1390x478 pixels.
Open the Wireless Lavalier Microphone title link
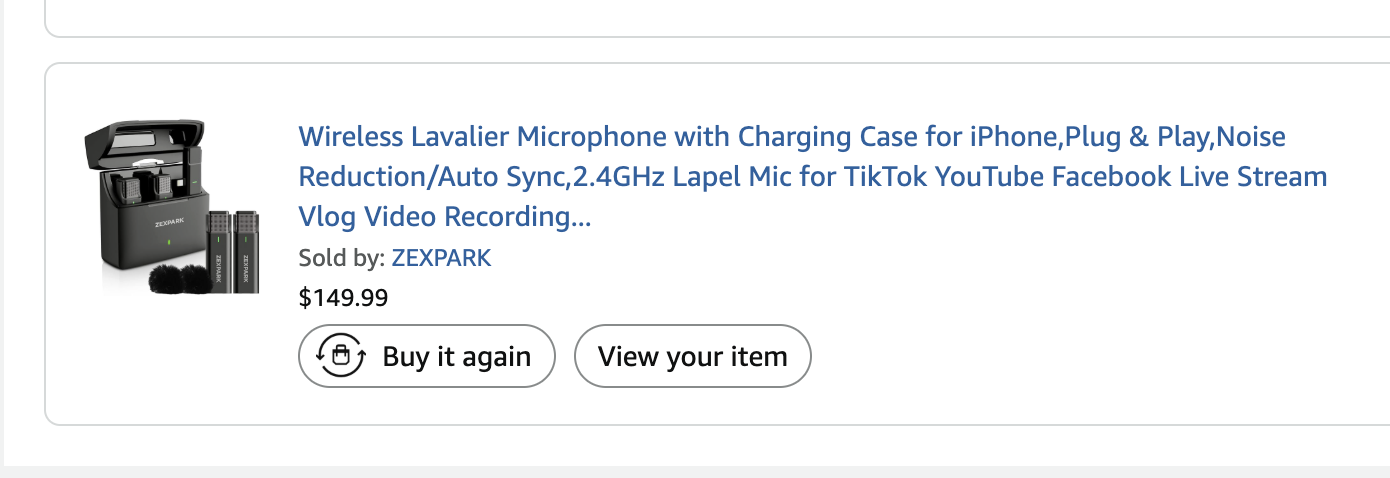tap(813, 176)
